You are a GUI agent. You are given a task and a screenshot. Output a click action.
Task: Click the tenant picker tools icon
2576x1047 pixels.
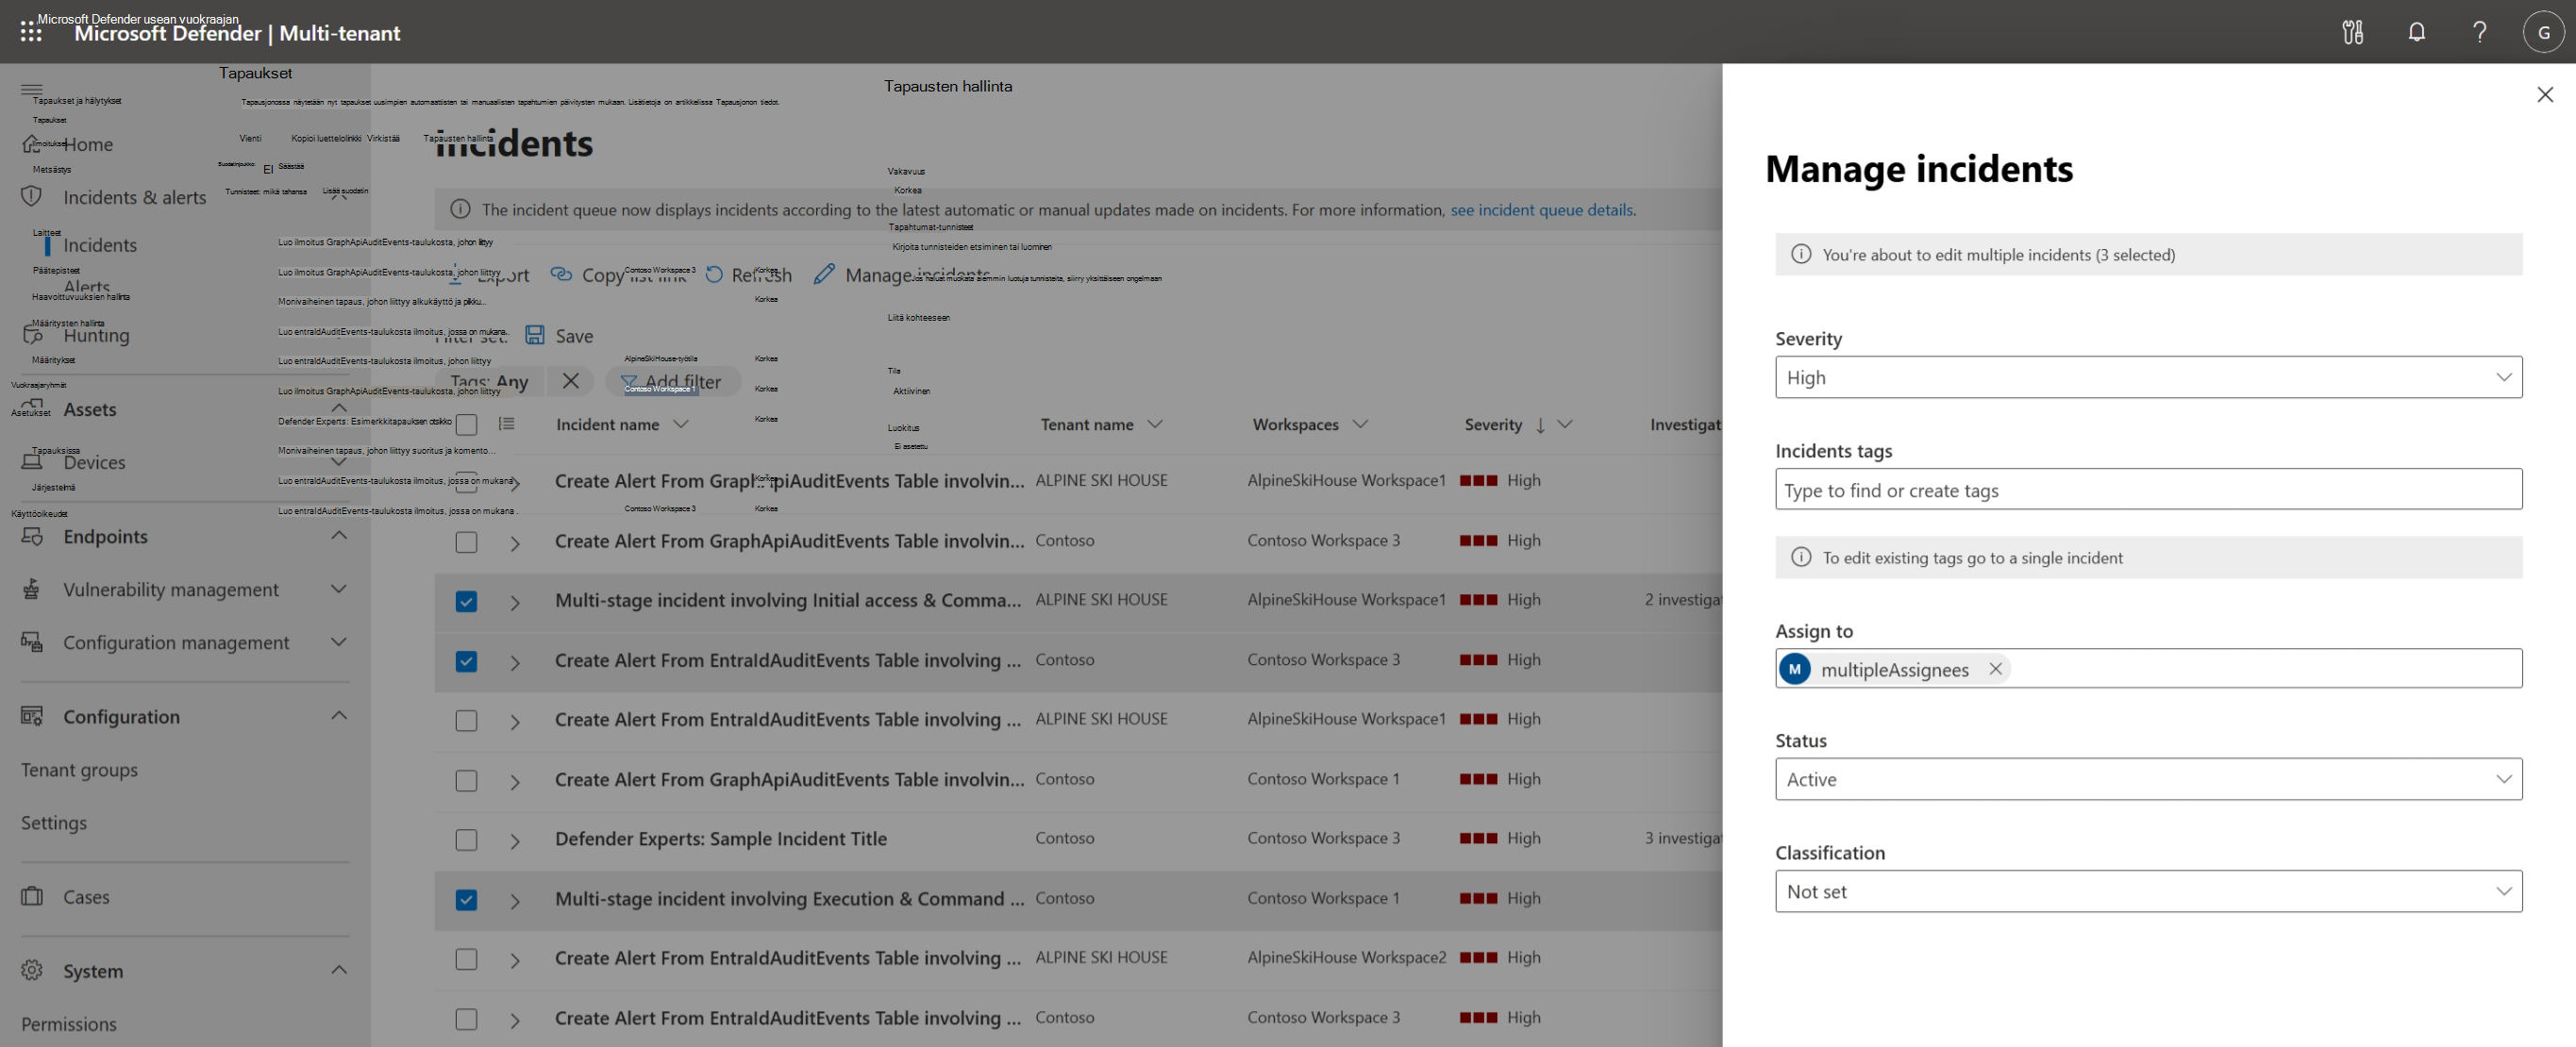[2352, 32]
